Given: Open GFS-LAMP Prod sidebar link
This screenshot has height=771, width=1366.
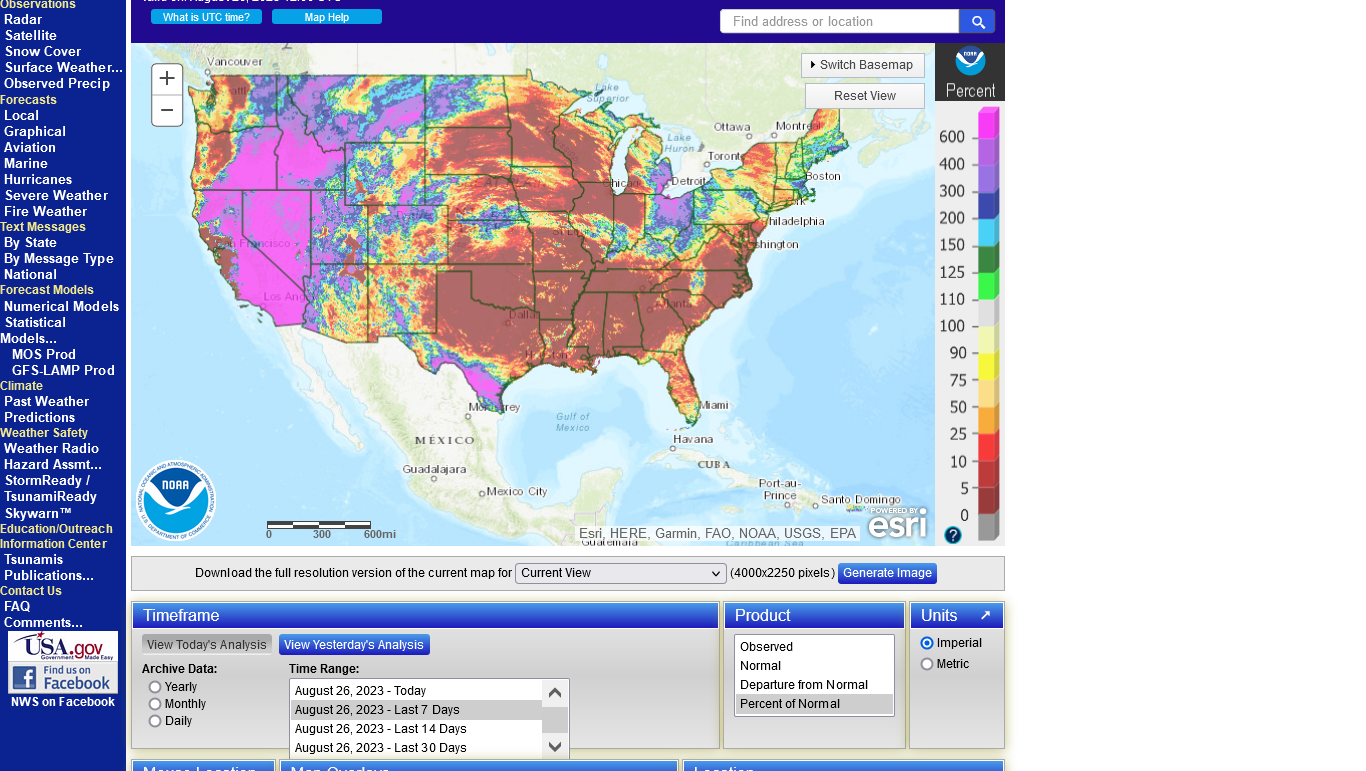Looking at the screenshot, I should [63, 370].
